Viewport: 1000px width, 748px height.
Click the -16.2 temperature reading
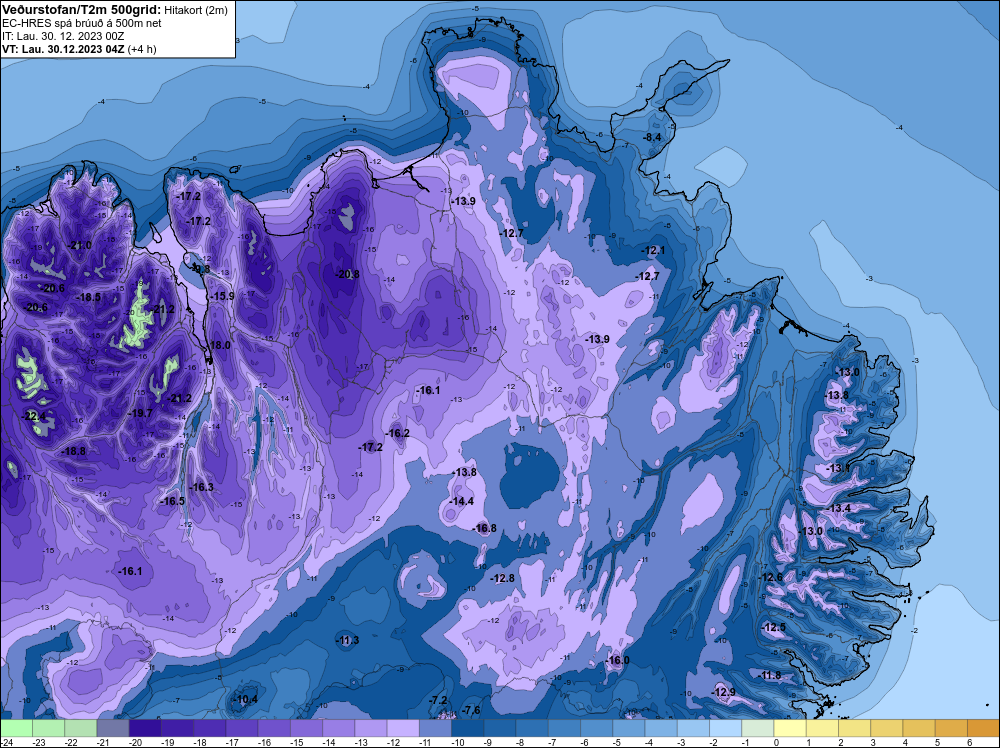coord(397,433)
